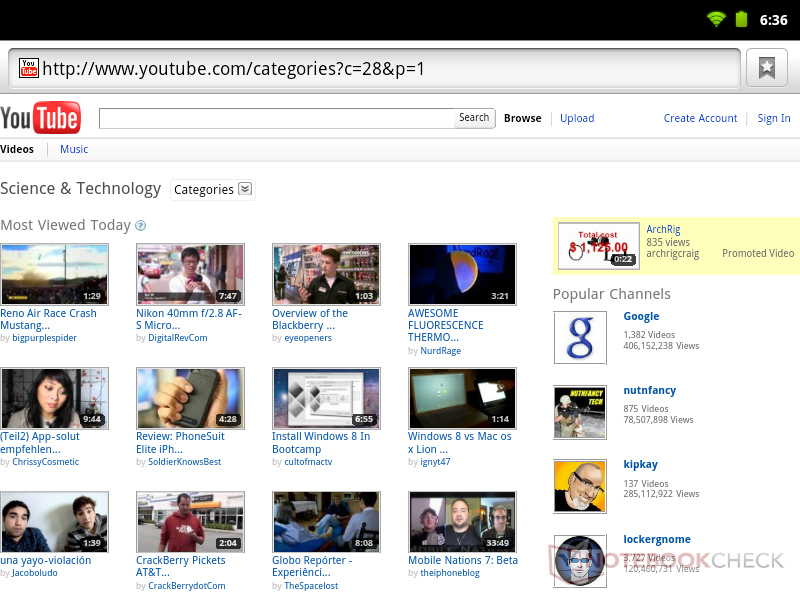Click Create Account link
The height and width of the screenshot is (600, 800).
tap(700, 118)
